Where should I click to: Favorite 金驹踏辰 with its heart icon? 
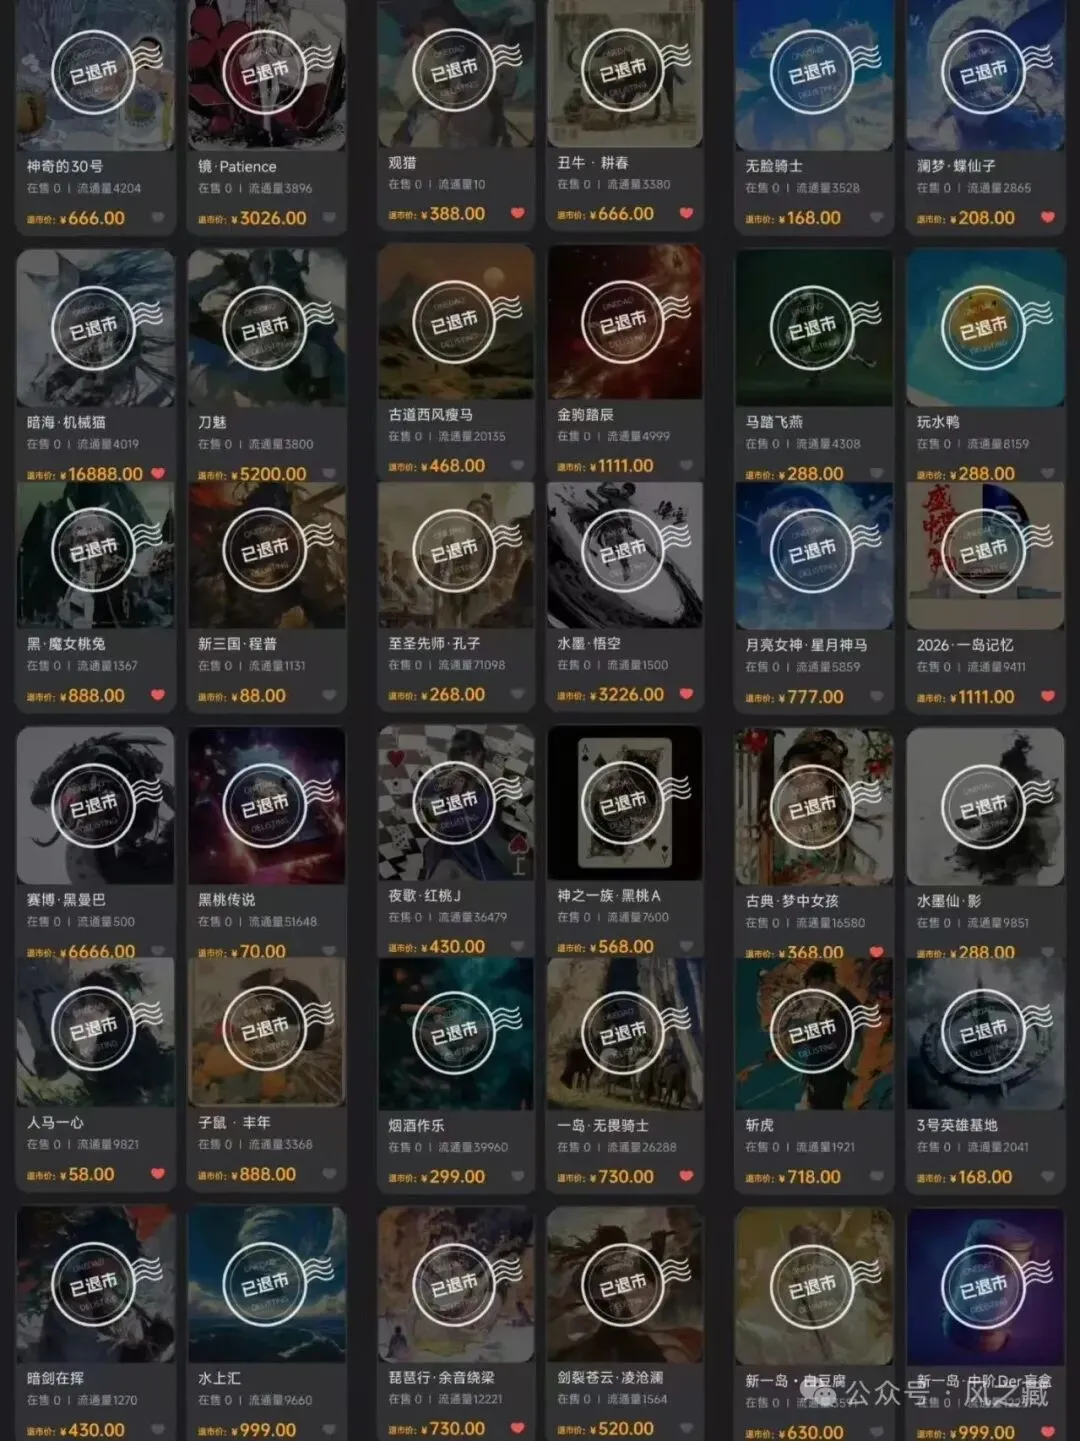pos(687,465)
